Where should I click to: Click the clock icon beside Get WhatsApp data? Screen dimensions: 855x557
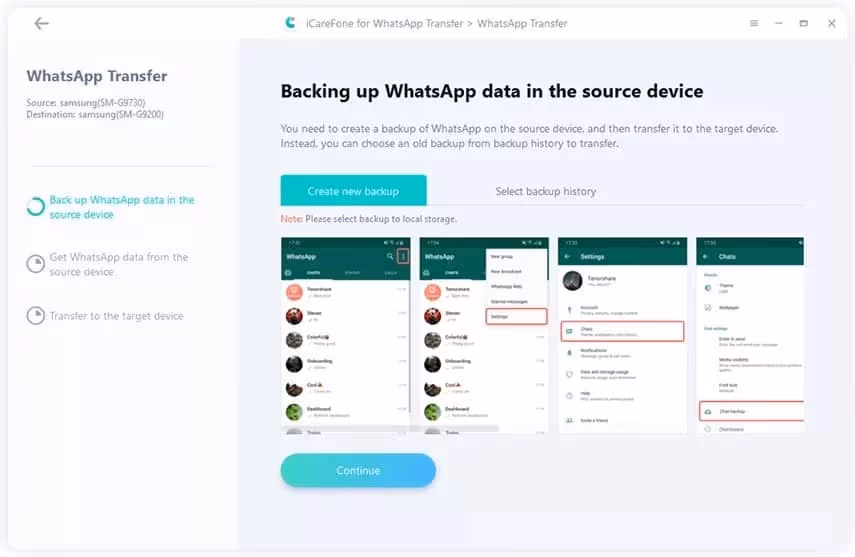click(x=35, y=264)
